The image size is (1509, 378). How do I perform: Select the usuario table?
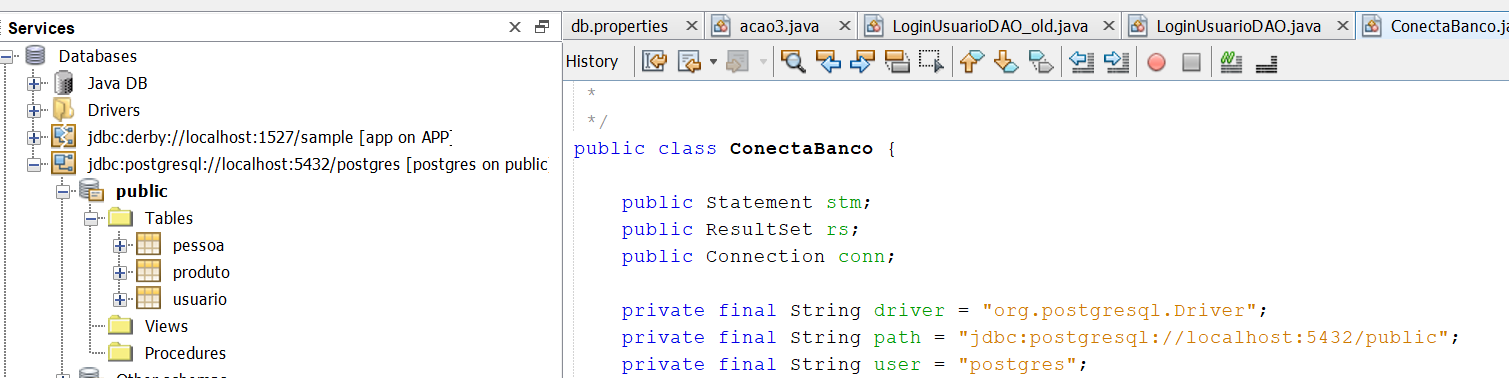pyautogui.click(x=199, y=299)
